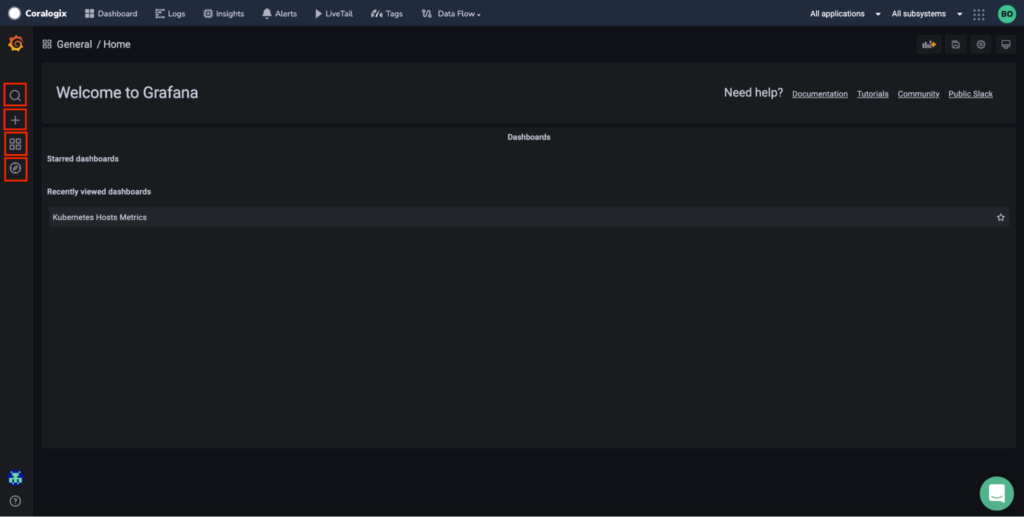This screenshot has width=1024, height=517.
Task: Open the apps grid icon in top bar
Action: click(978, 14)
